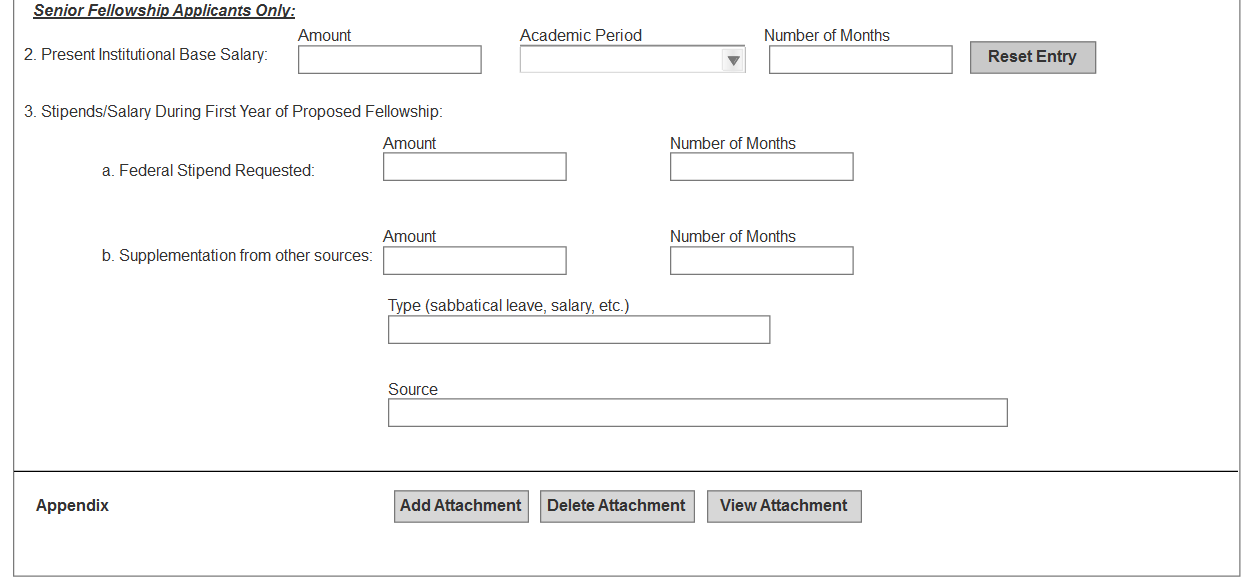
Task: Click the Present Institutional Base Salary label
Action: click(x=146, y=55)
